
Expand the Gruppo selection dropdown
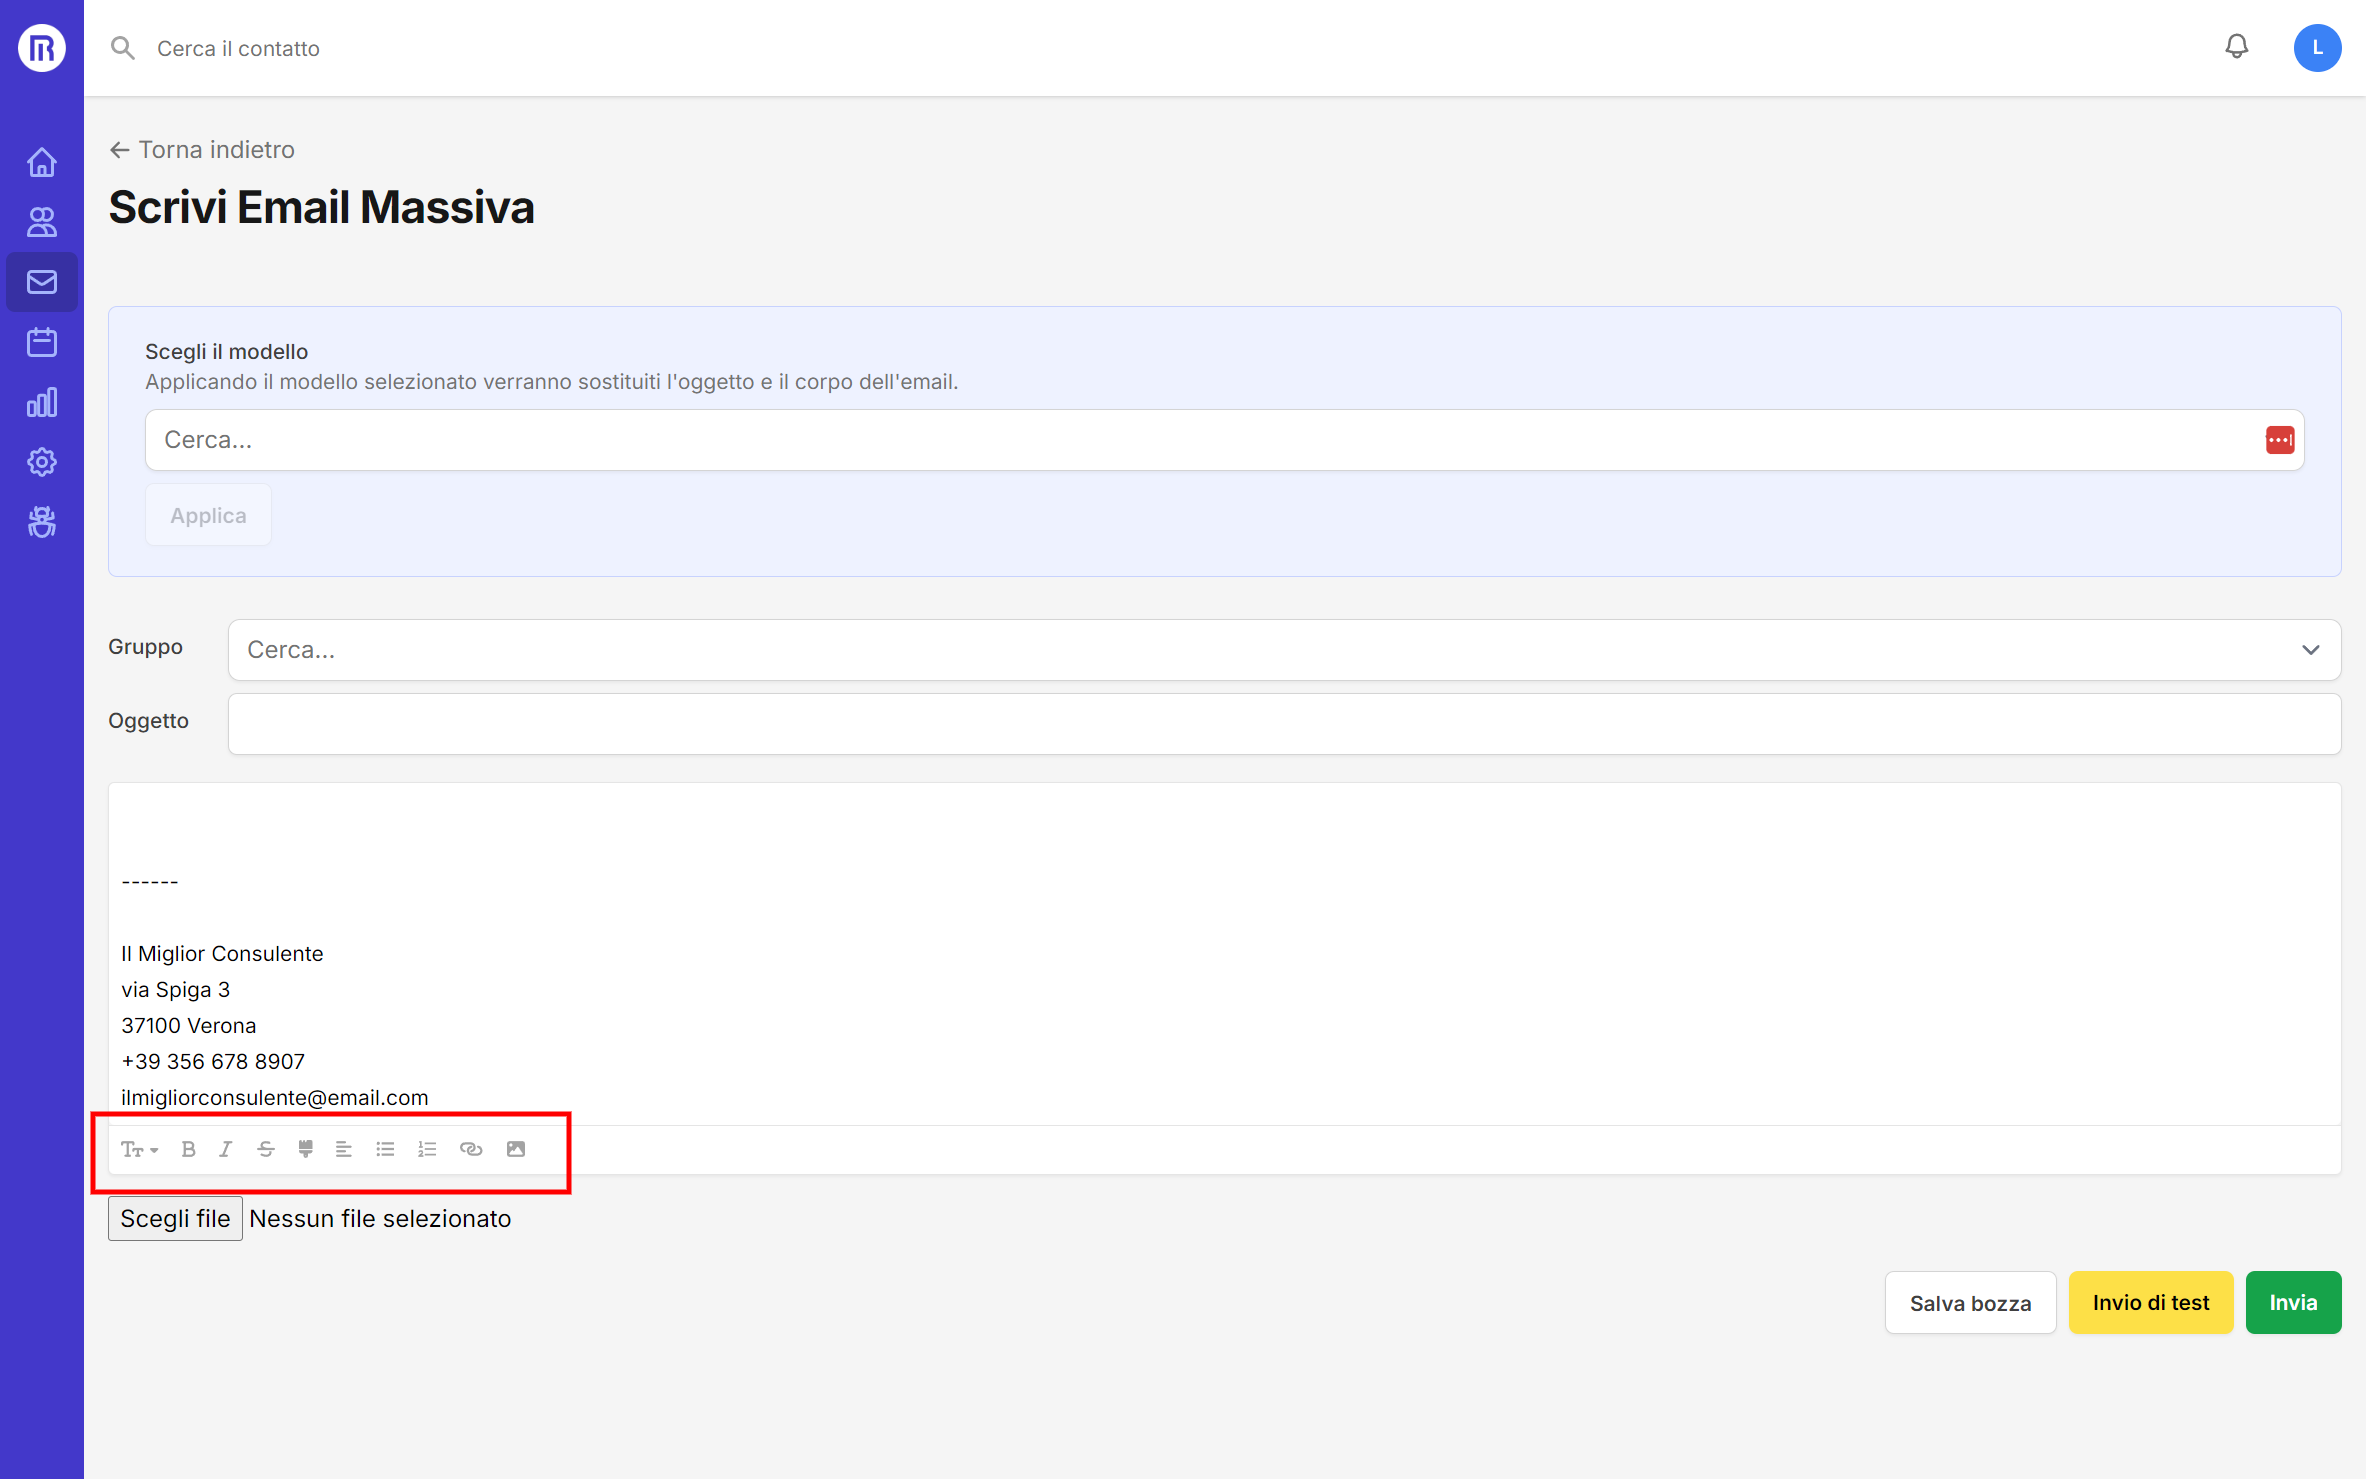2310,649
